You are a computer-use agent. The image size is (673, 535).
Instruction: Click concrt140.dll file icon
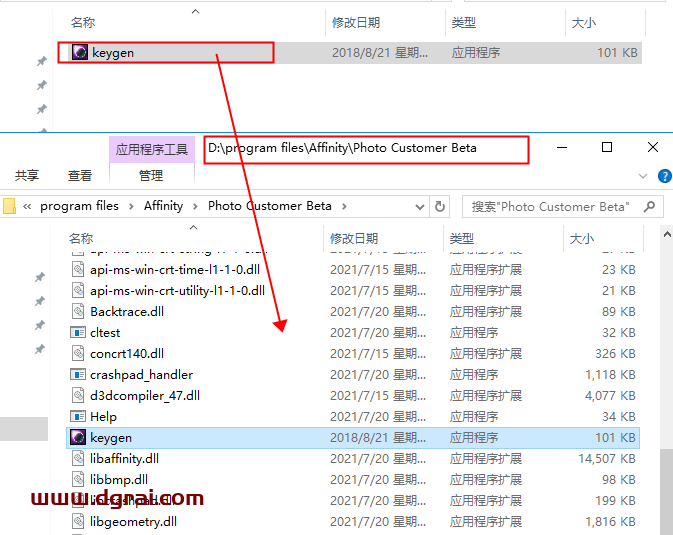tap(78, 354)
